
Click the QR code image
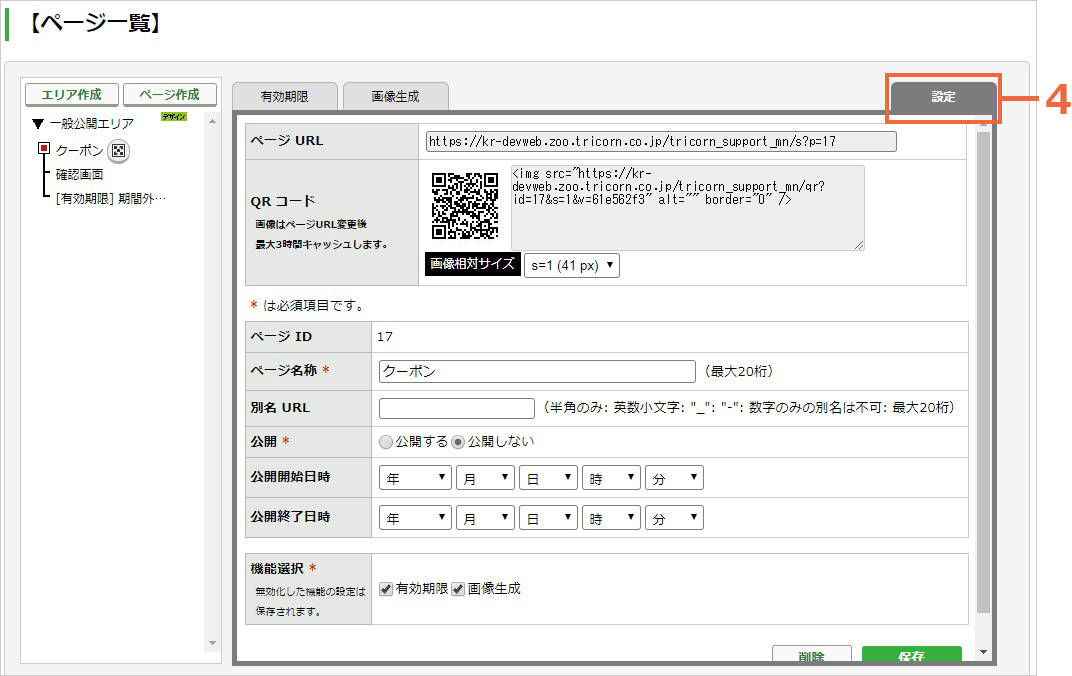pos(465,206)
